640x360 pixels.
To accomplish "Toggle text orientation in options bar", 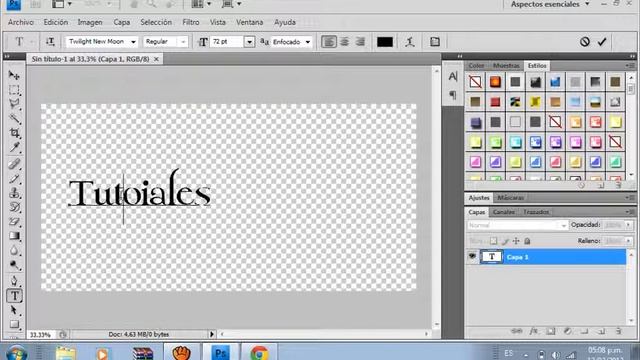I will [50, 42].
